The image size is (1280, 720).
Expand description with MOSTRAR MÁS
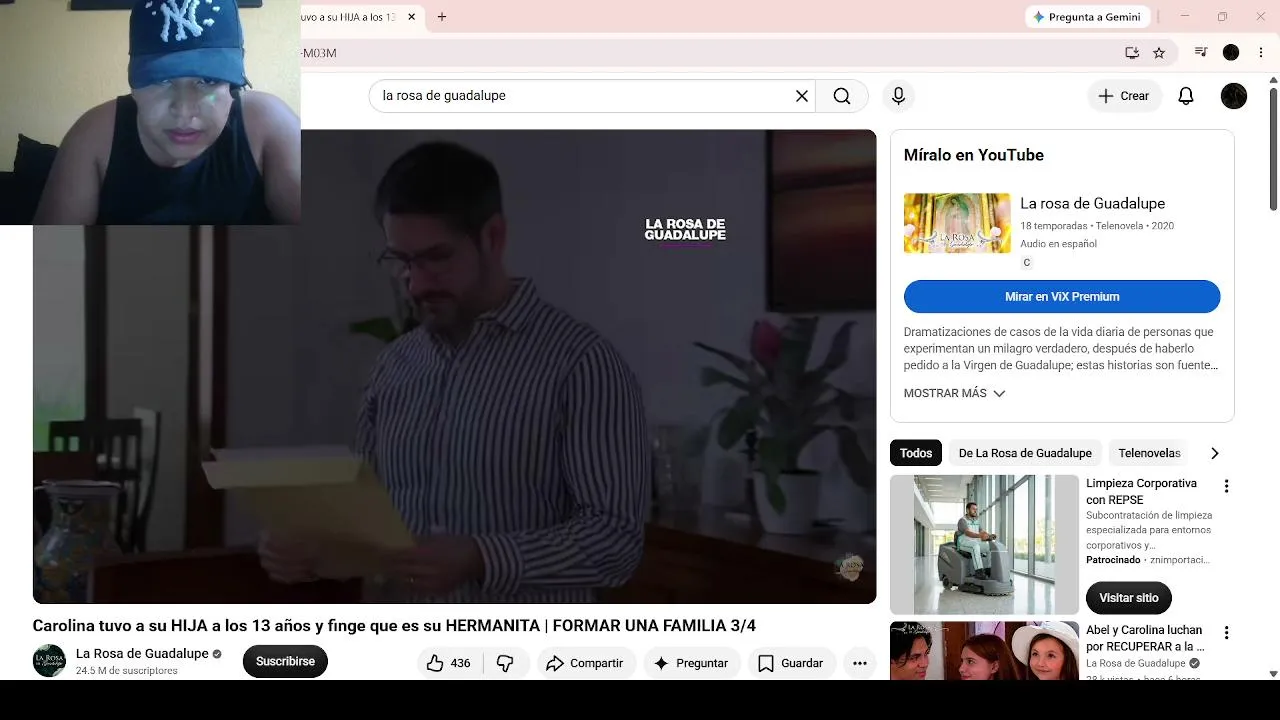point(954,394)
